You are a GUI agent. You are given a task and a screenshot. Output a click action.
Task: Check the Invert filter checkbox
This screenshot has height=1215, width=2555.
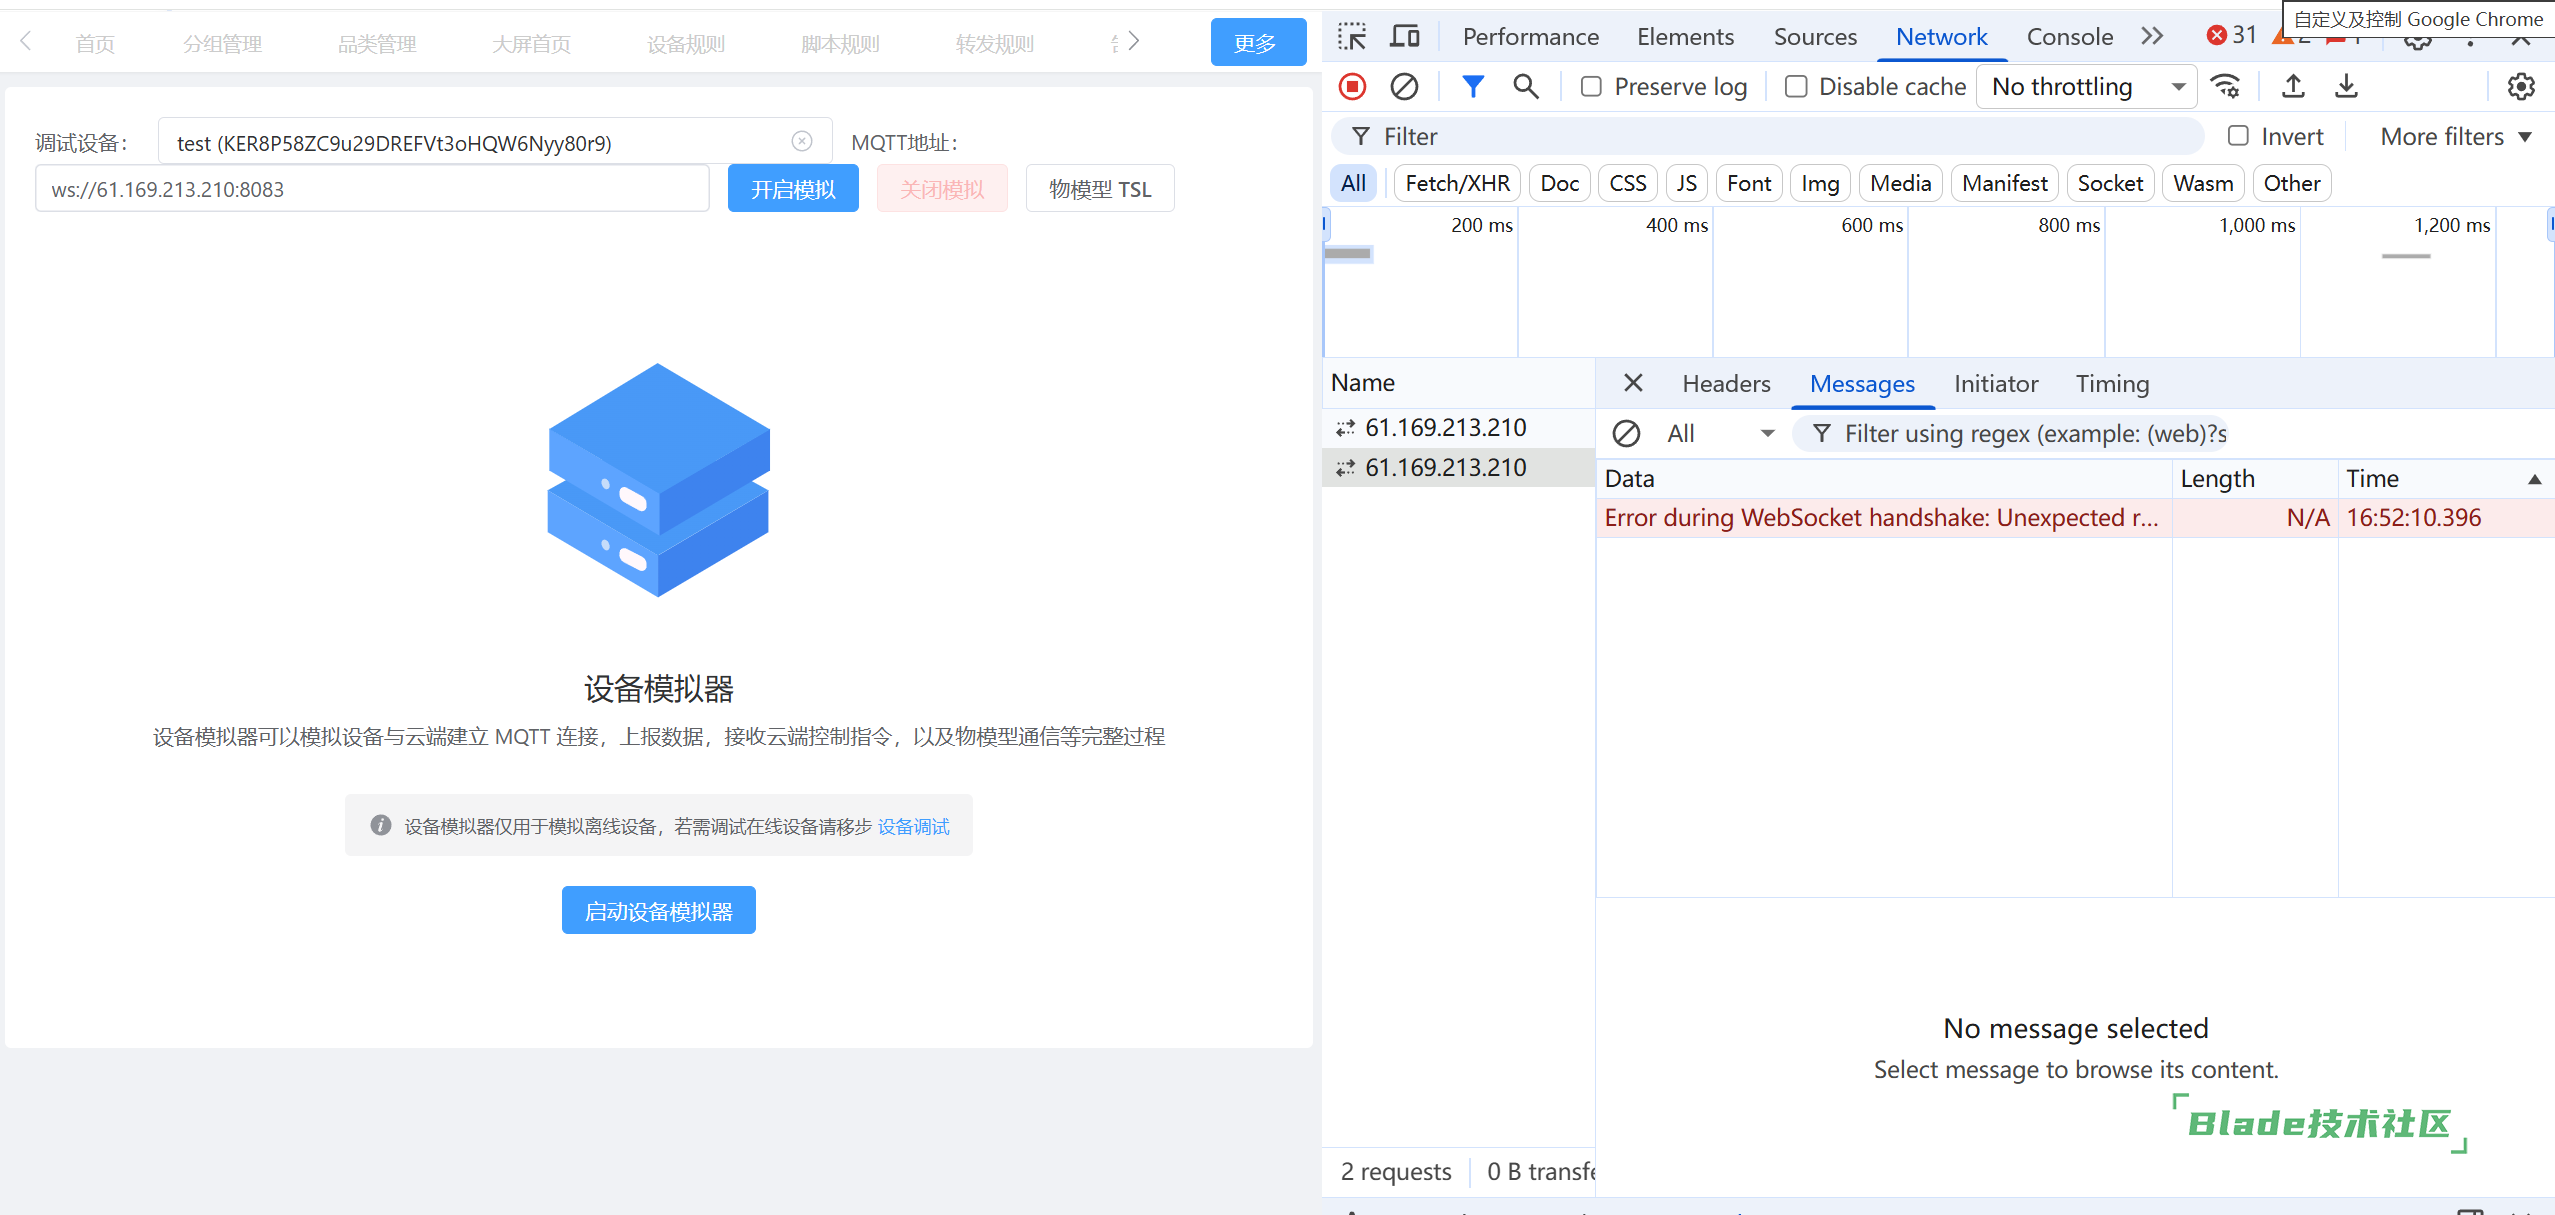[x=2238, y=136]
